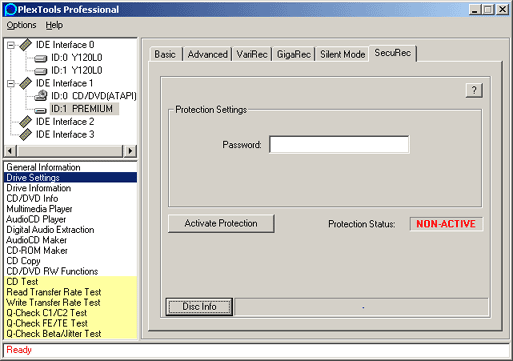Image resolution: width=513 pixels, height=361 pixels.
Task: Switch to the VariRec tab
Action: [x=252, y=54]
